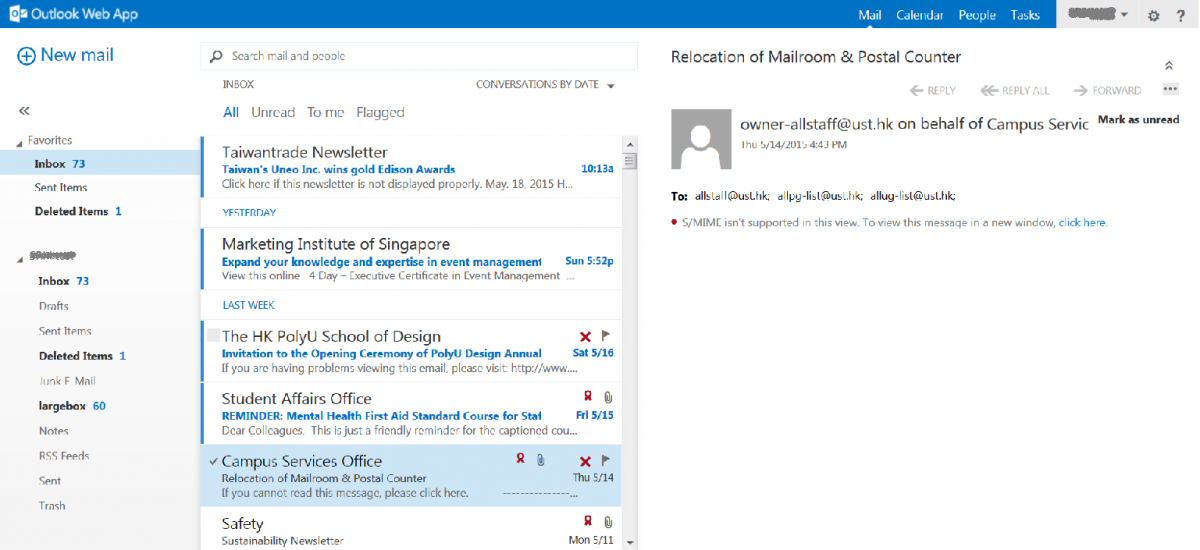The height and width of the screenshot is (550, 1200).
Task: Select the All filter tab
Action: (x=231, y=113)
